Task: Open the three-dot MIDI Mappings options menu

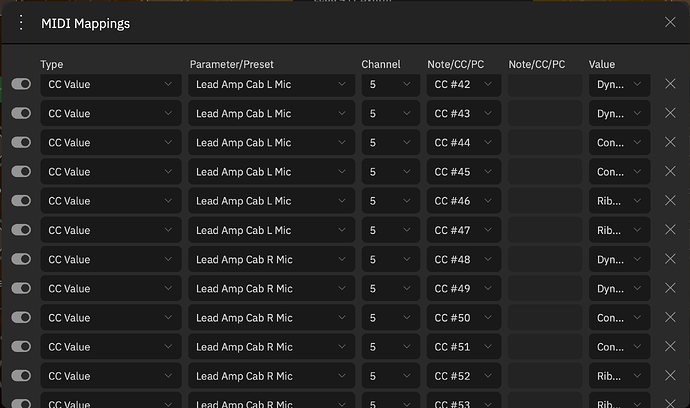Action: coord(21,23)
